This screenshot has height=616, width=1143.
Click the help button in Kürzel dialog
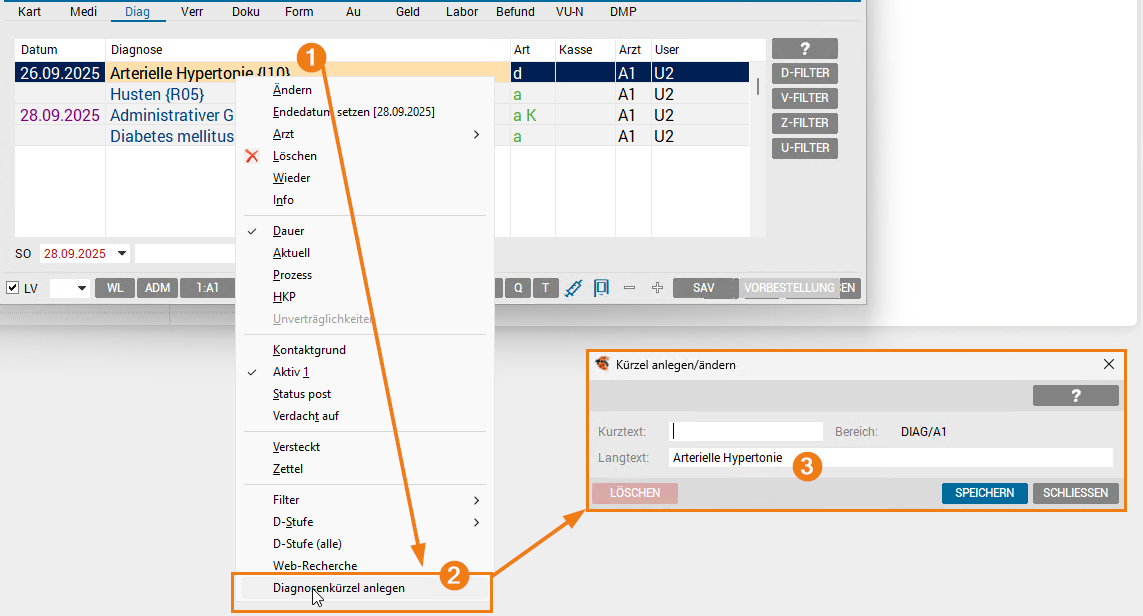[x=1075, y=396]
